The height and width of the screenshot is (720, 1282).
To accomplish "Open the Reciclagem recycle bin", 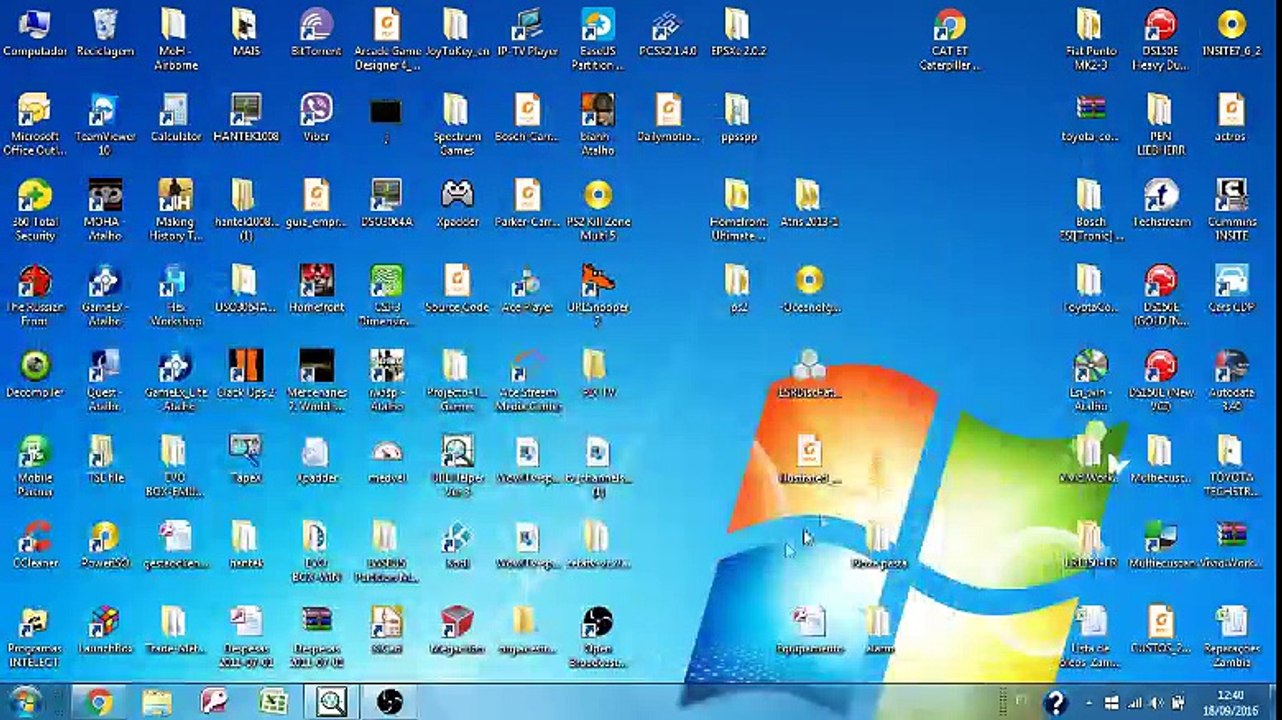I will coord(105,33).
